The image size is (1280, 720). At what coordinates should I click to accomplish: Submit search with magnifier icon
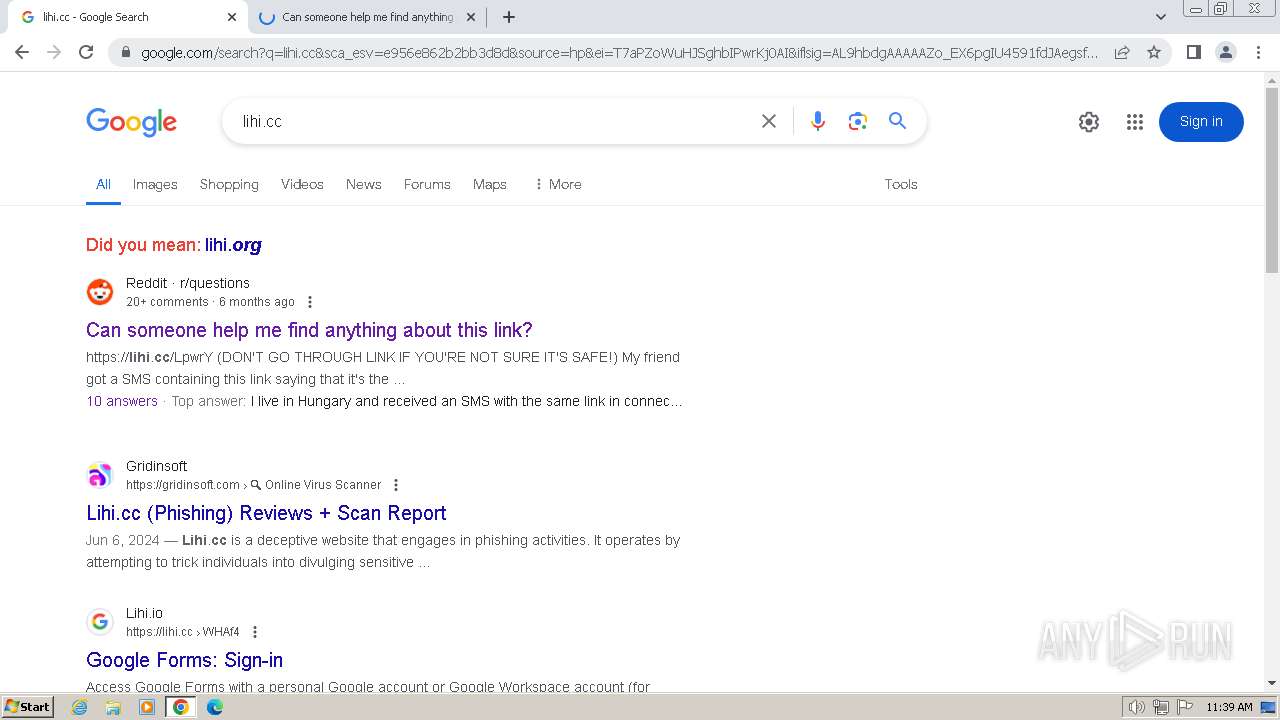pyautogui.click(x=897, y=121)
